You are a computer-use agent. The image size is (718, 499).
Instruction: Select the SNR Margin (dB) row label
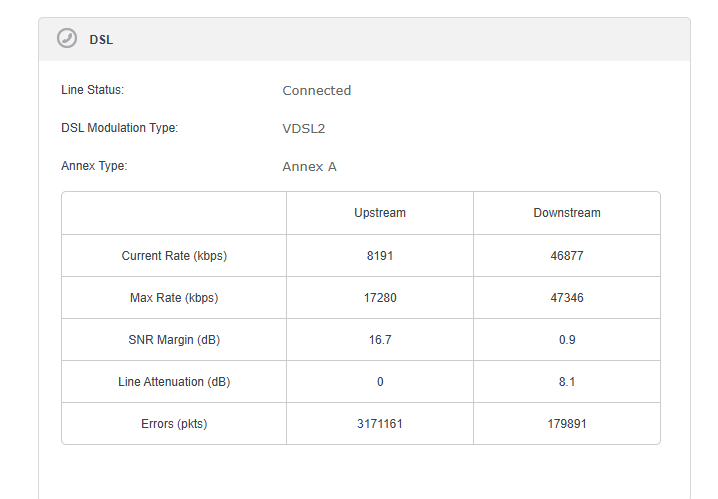pyautogui.click(x=174, y=340)
